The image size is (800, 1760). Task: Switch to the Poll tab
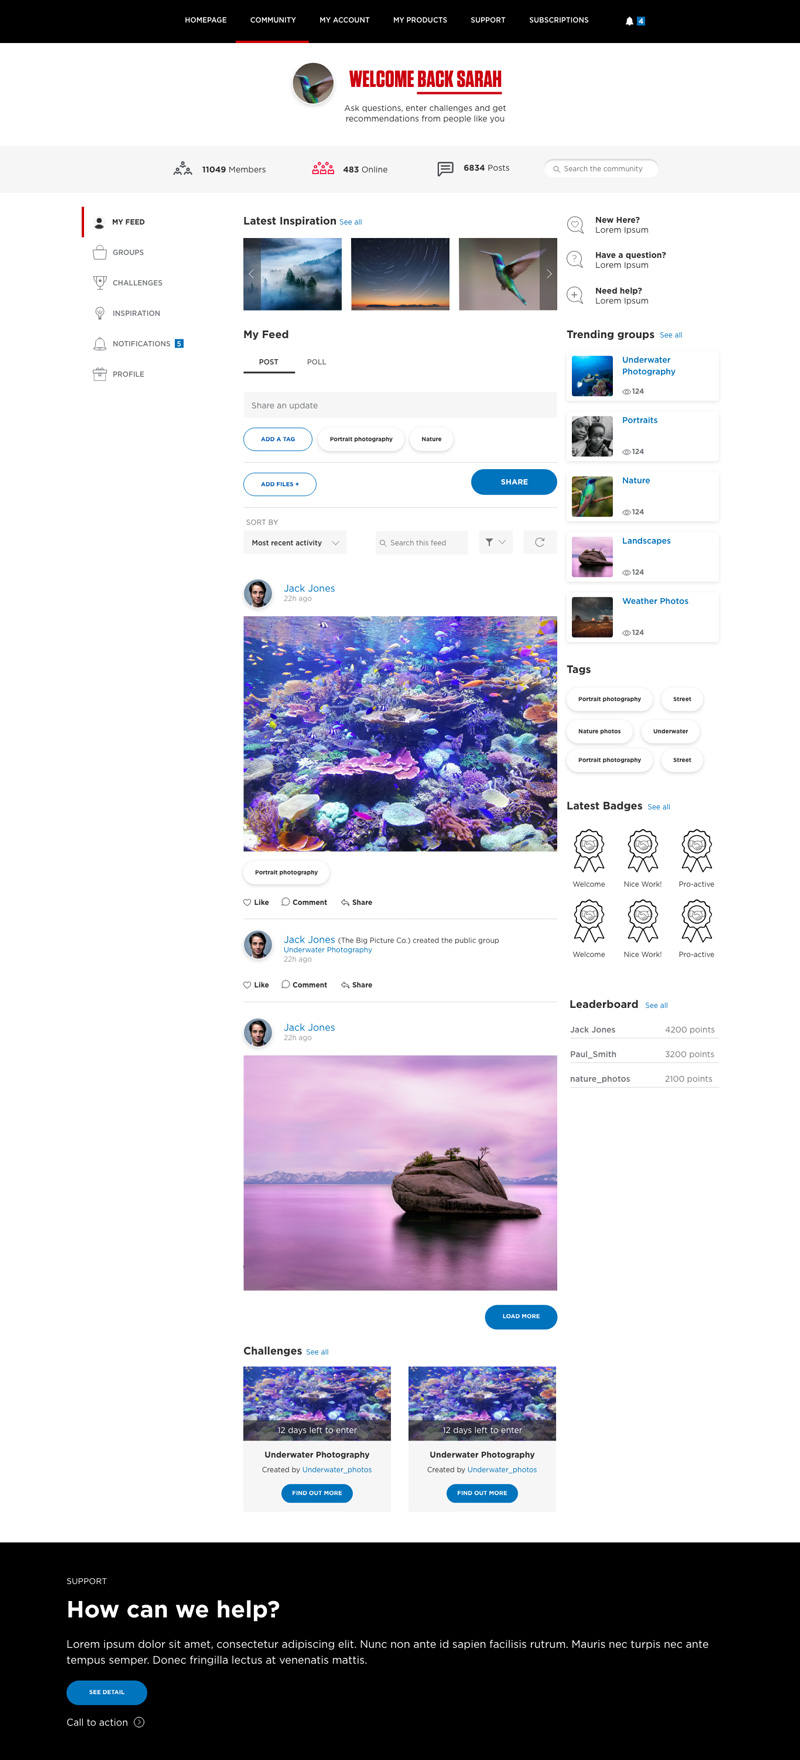[316, 362]
